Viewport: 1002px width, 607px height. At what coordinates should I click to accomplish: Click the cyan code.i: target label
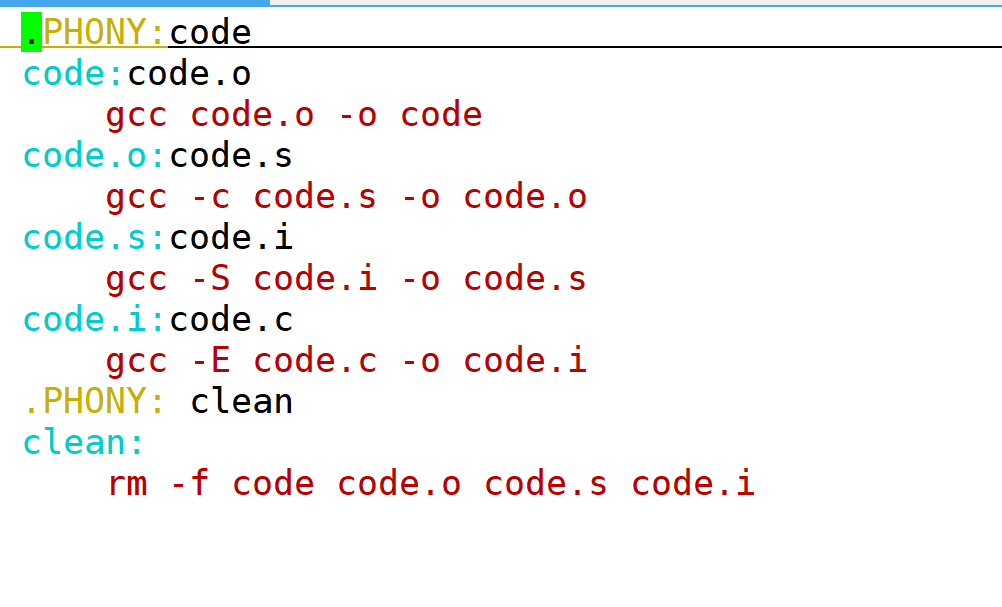(93, 319)
